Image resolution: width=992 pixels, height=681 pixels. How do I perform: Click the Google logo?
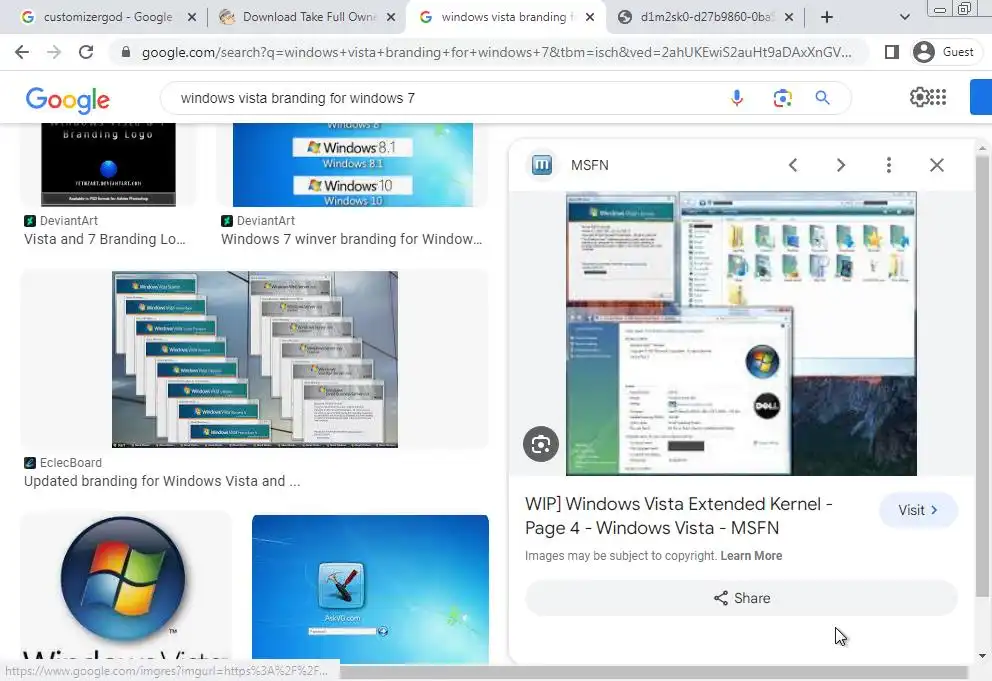[x=68, y=99]
